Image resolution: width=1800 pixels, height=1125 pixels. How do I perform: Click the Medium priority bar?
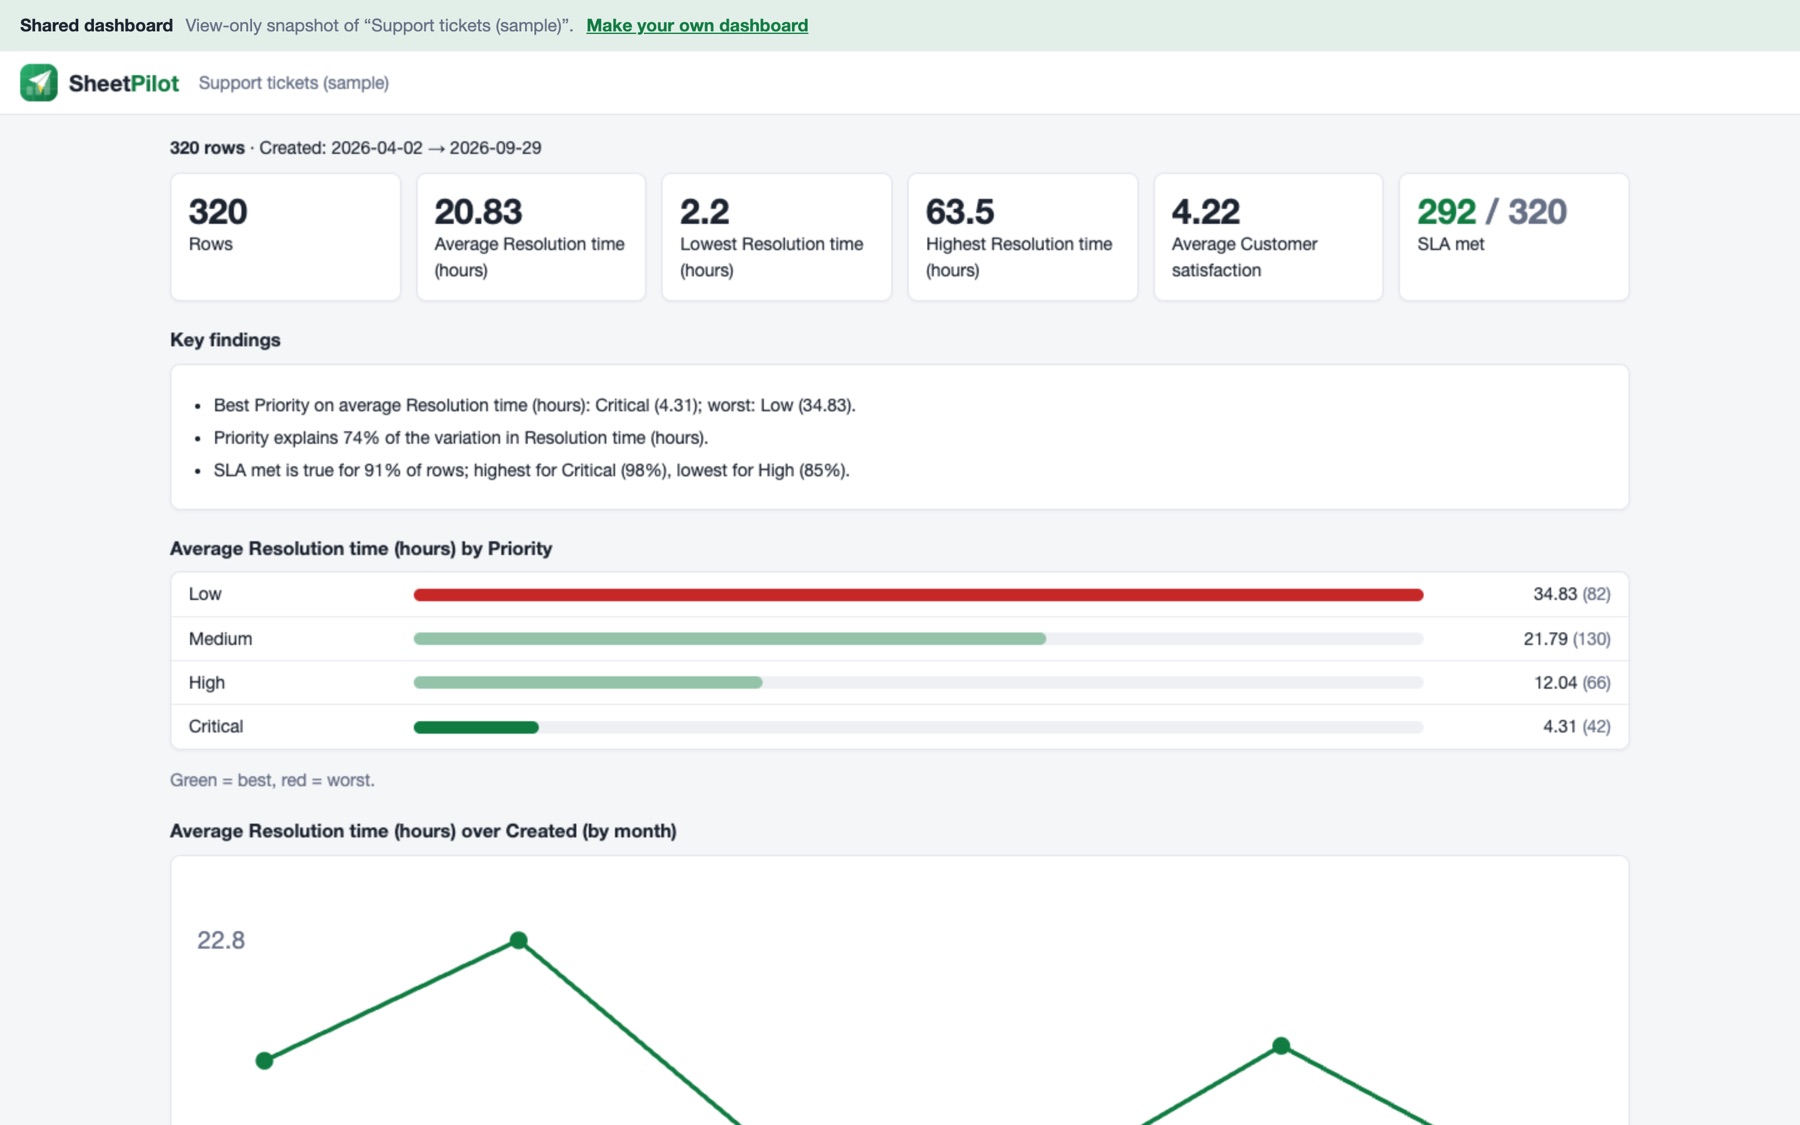pos(730,639)
